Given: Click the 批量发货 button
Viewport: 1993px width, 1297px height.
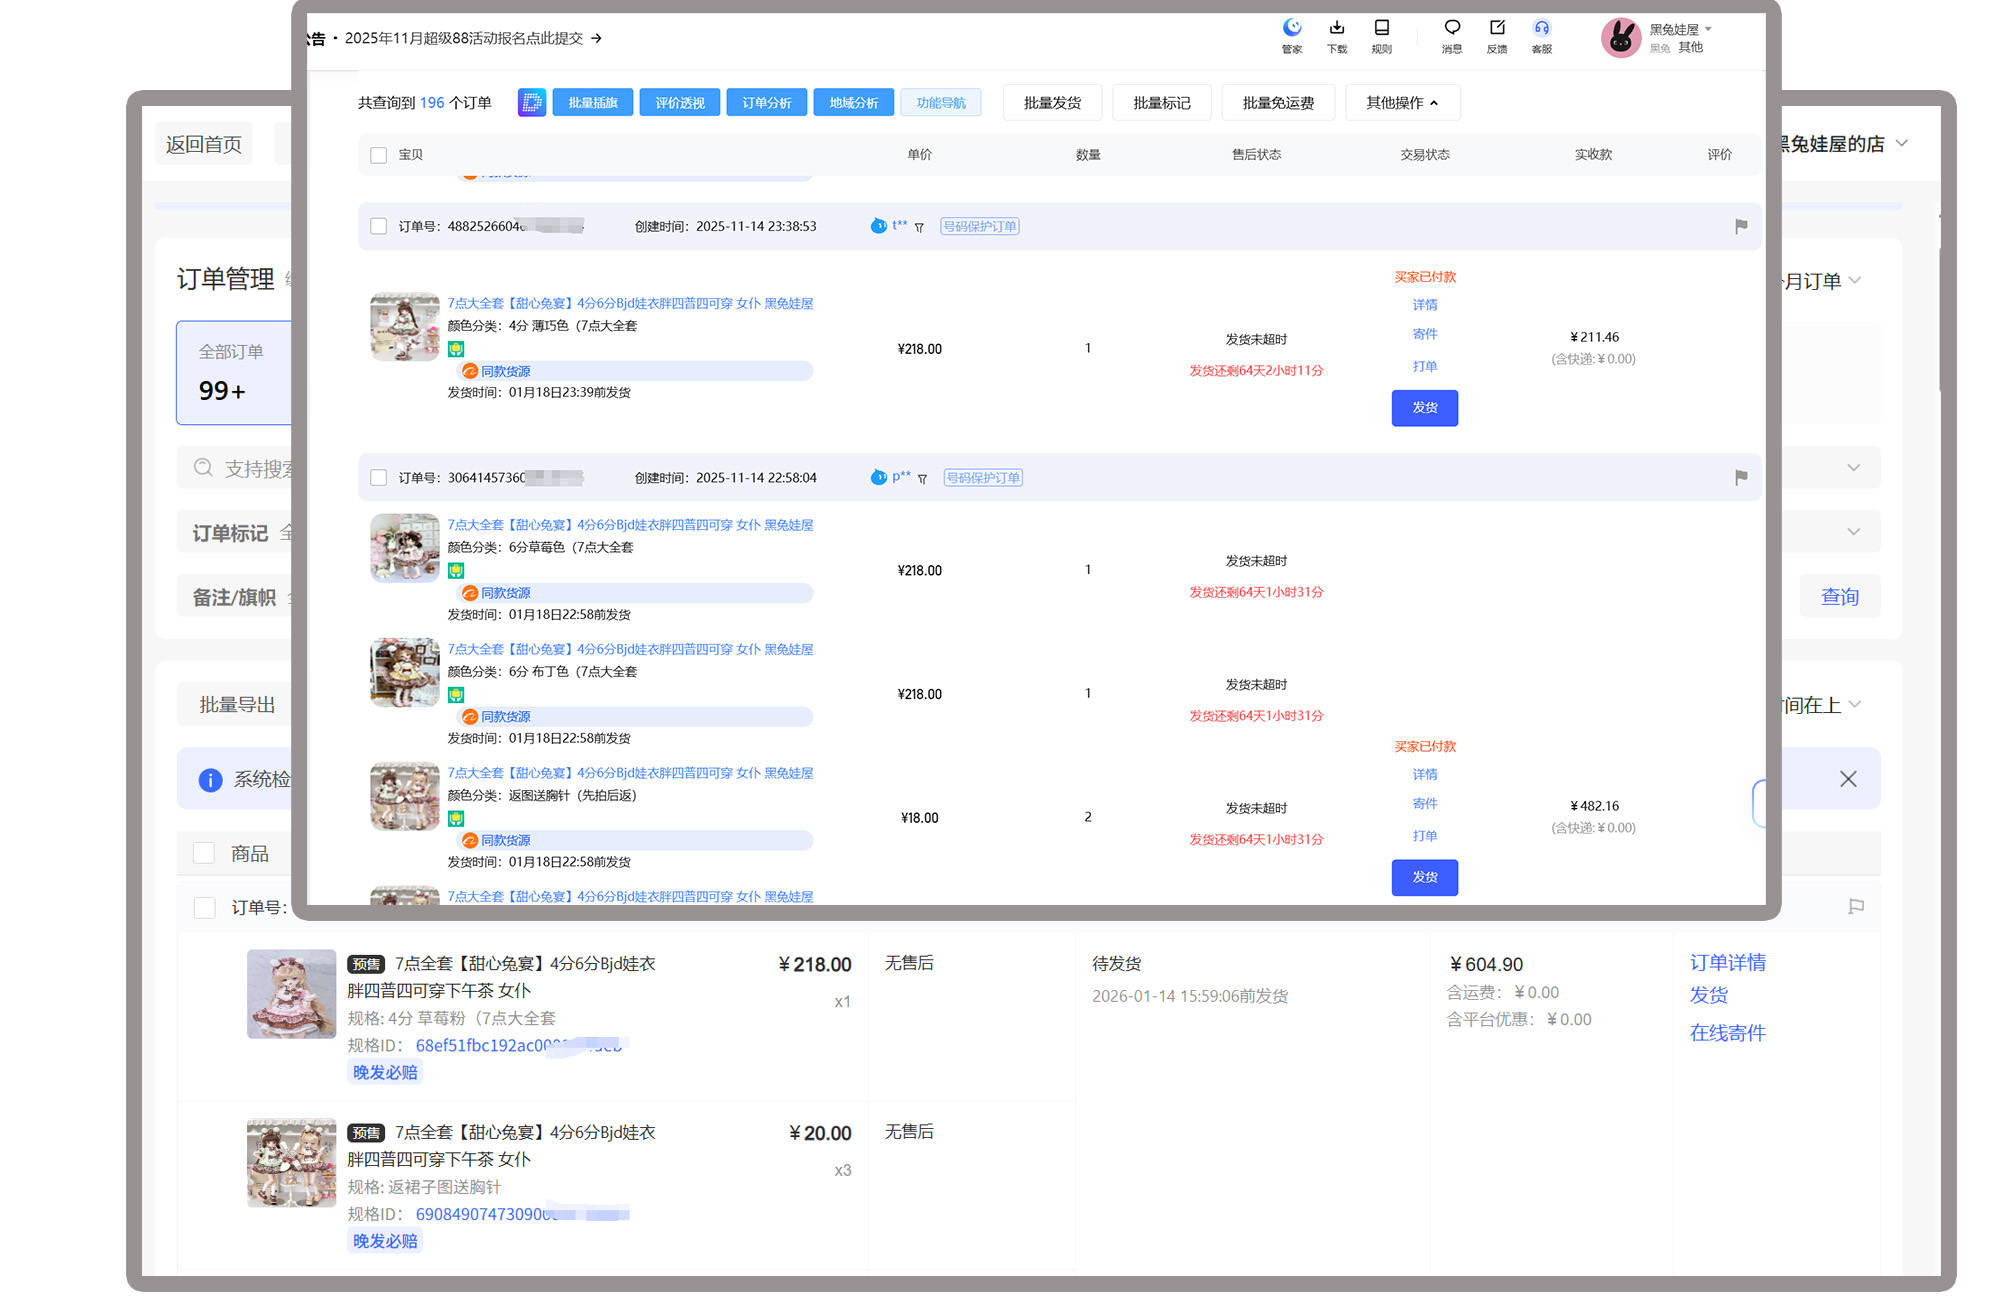Looking at the screenshot, I should (x=1052, y=102).
